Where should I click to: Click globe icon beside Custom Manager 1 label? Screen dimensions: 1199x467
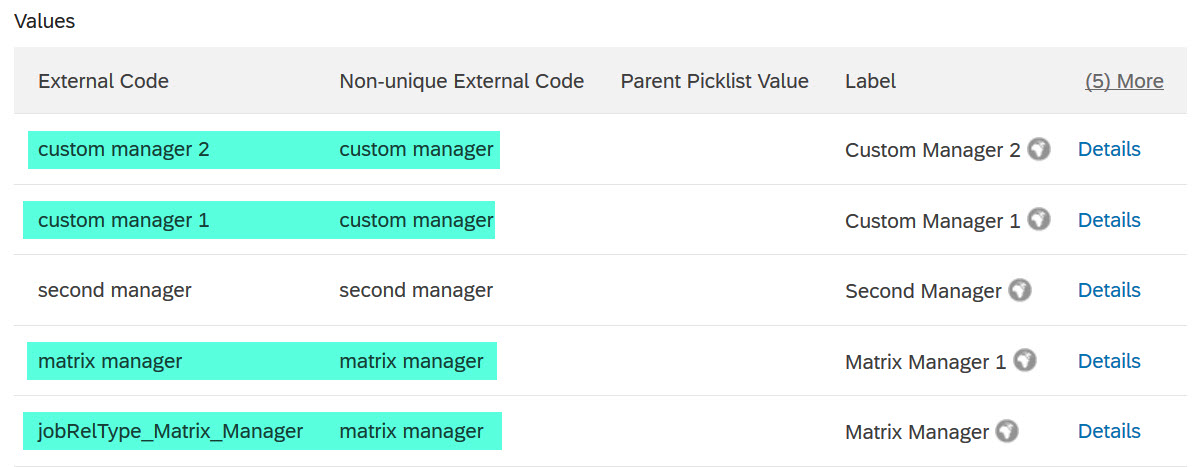click(1038, 220)
